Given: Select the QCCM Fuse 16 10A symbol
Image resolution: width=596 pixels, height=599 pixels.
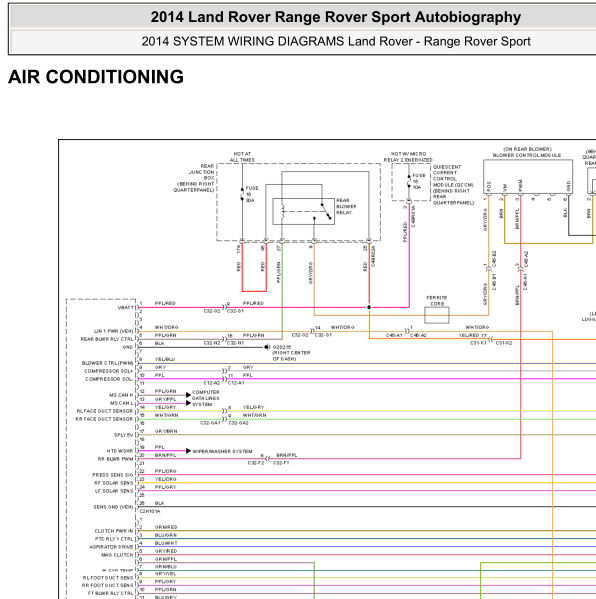Looking at the screenshot, I should point(409,181).
